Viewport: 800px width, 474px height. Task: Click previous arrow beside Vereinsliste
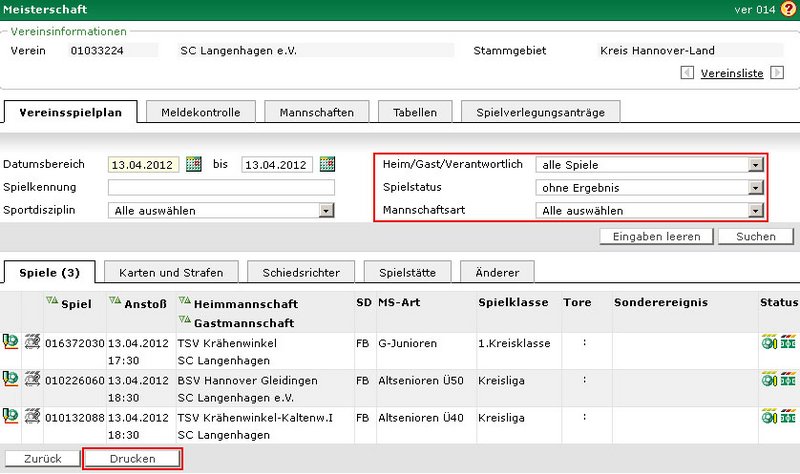coord(685,73)
